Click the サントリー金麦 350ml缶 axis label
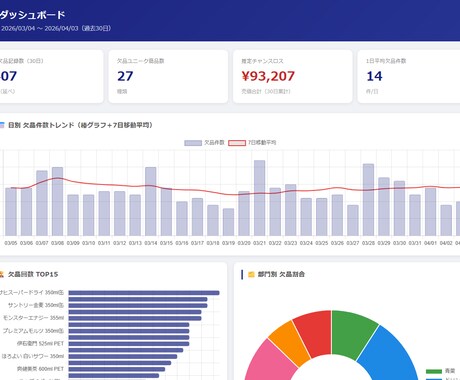This screenshot has width=460, height=380. pos(36,305)
